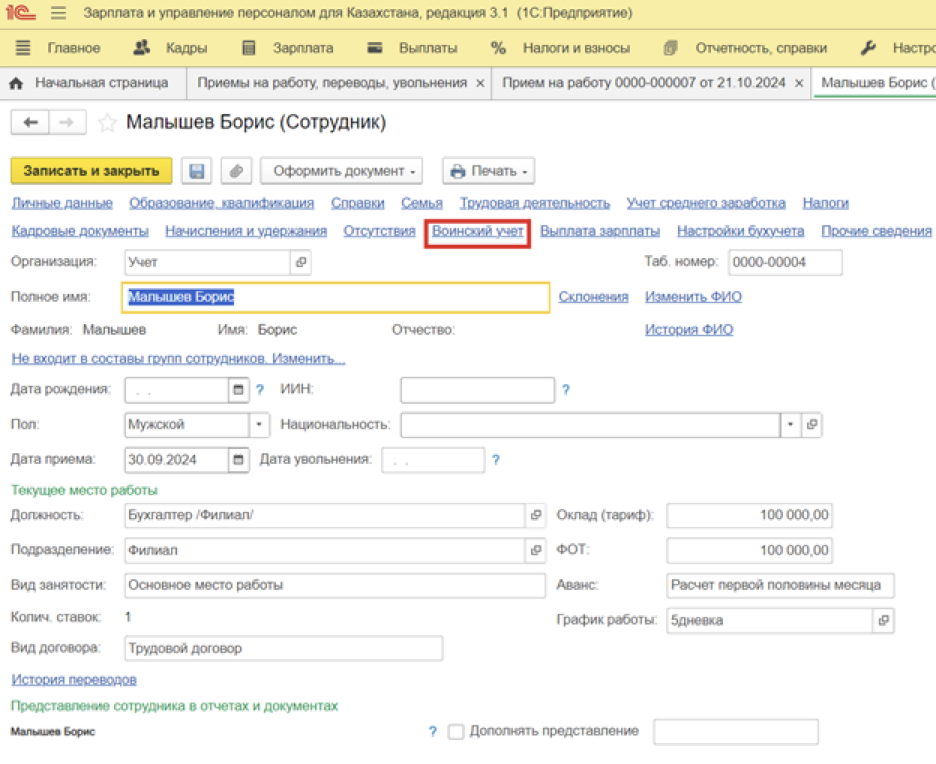Expand the Пол dropdown
This screenshot has width=936, height=764.
click(x=259, y=424)
